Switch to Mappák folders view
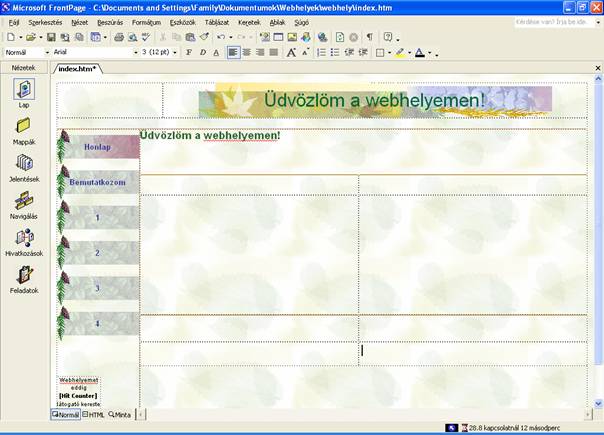The height and width of the screenshot is (435, 604). (24, 126)
